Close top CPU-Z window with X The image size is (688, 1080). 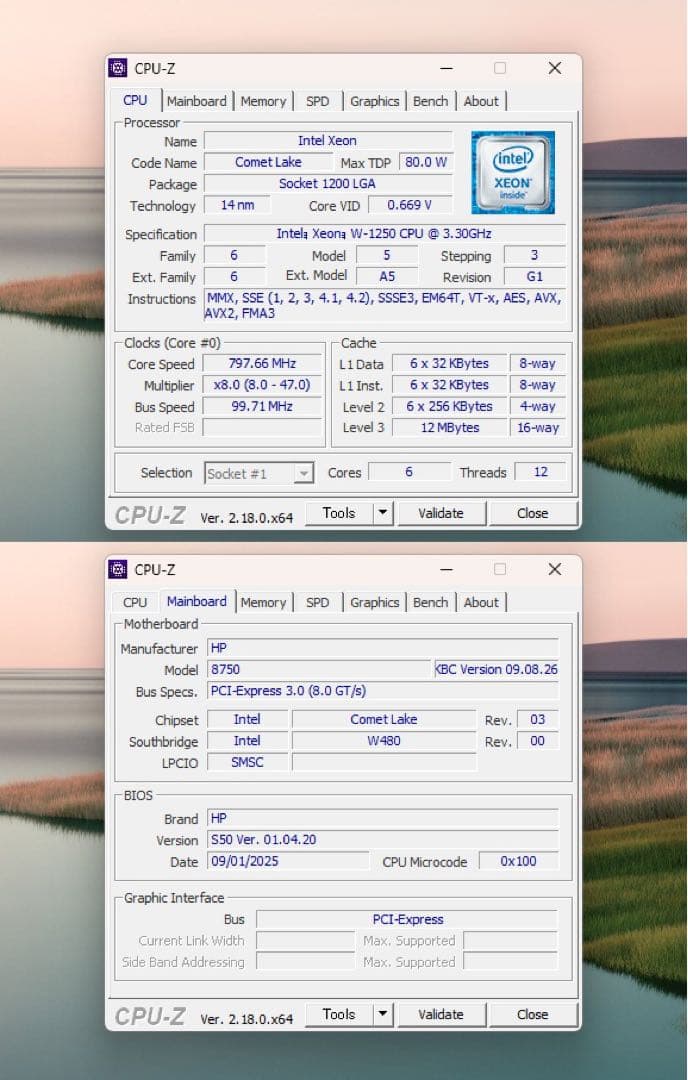[554, 68]
